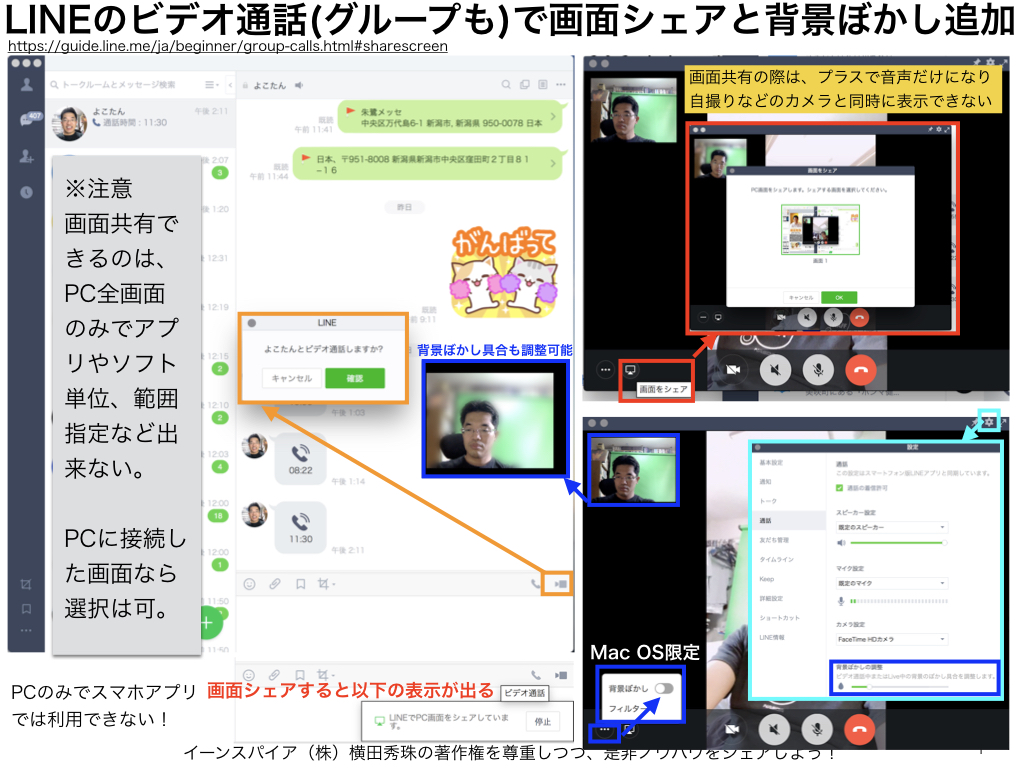The height and width of the screenshot is (768, 1024).
Task: Open the add friend icon in LINE sidebar
Action: pyautogui.click(x=26, y=157)
